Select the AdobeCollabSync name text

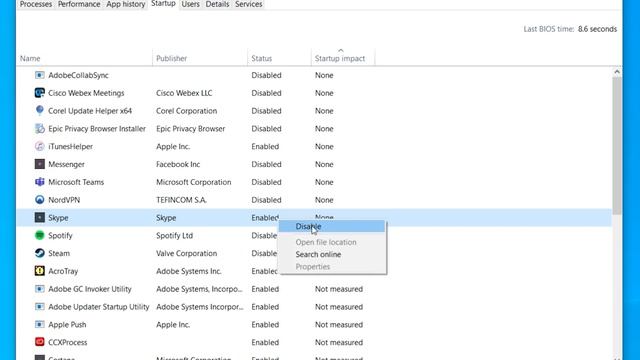click(x=78, y=75)
